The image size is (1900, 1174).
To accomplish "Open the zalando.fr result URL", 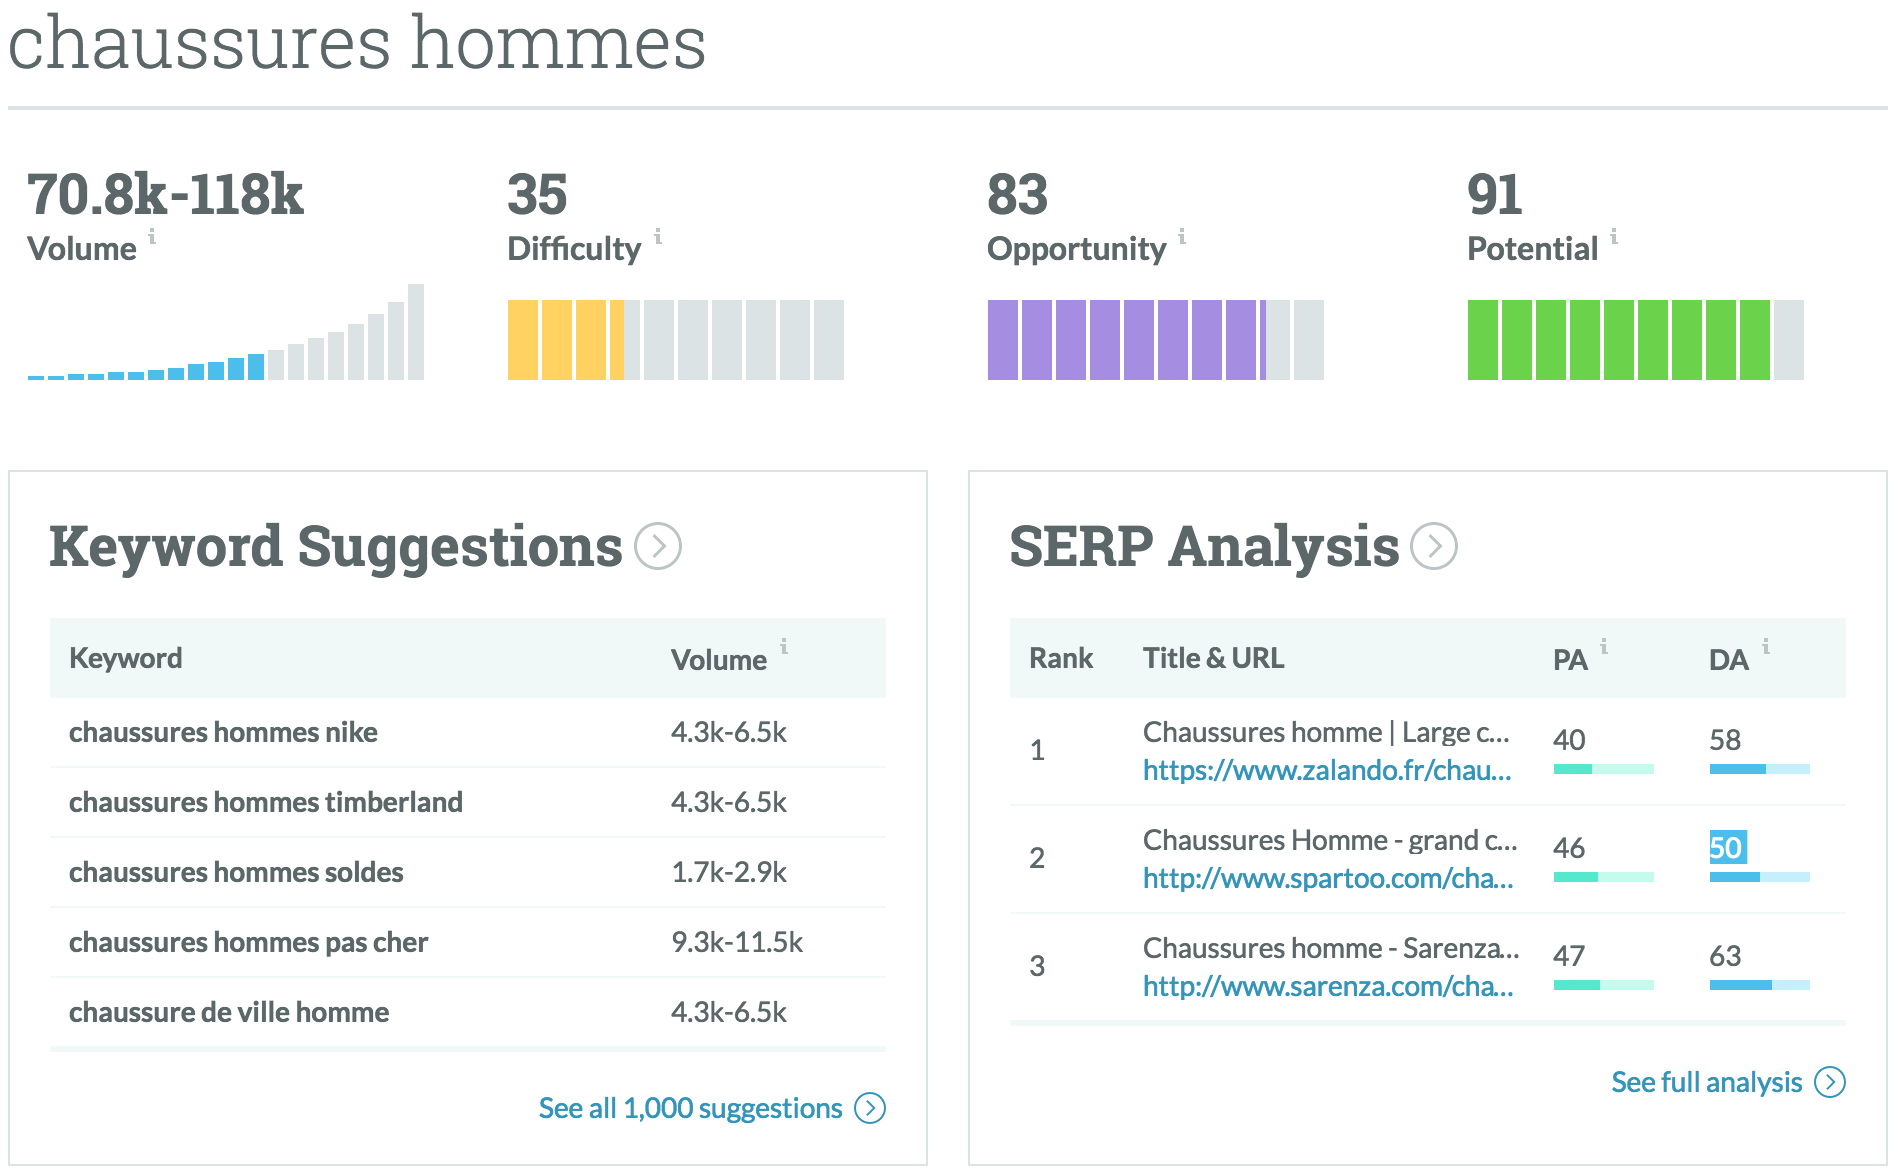I will click(1327, 770).
